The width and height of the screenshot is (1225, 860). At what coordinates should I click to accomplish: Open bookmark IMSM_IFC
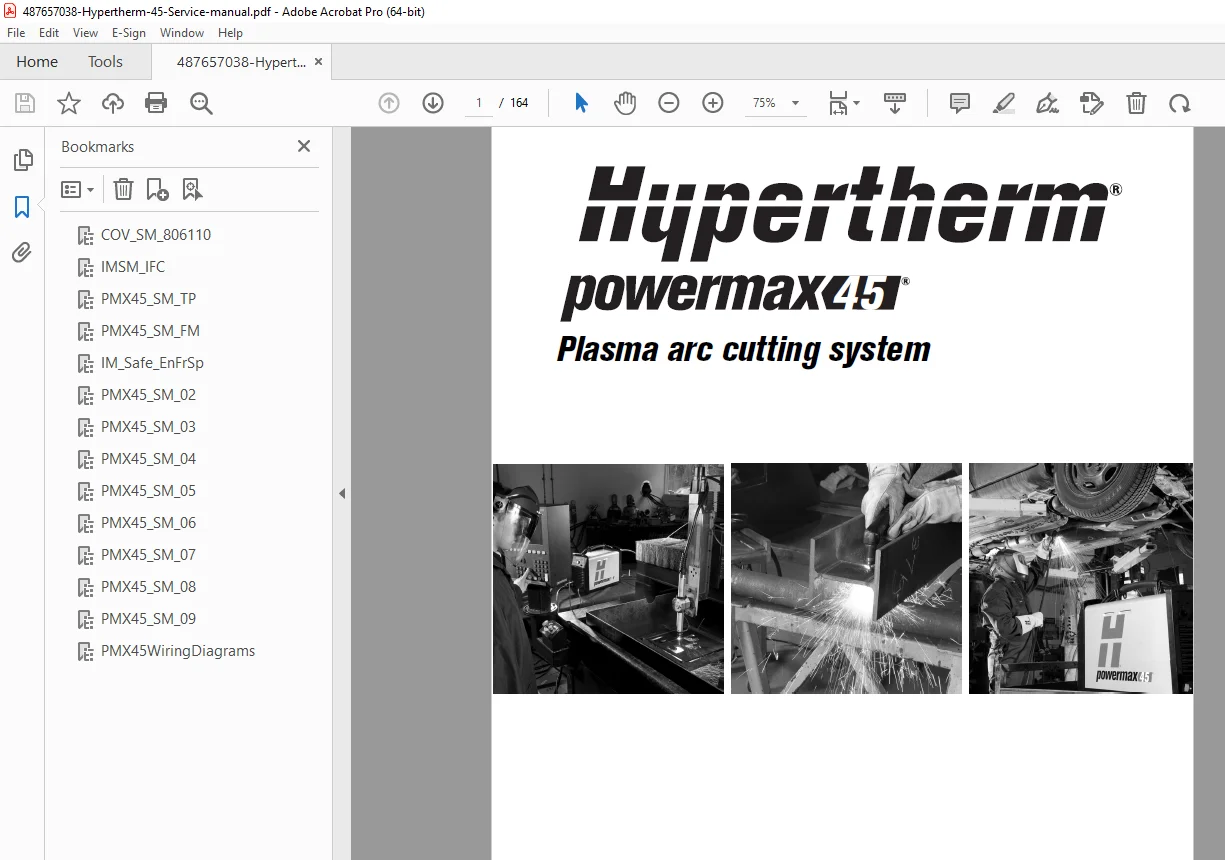tap(133, 267)
